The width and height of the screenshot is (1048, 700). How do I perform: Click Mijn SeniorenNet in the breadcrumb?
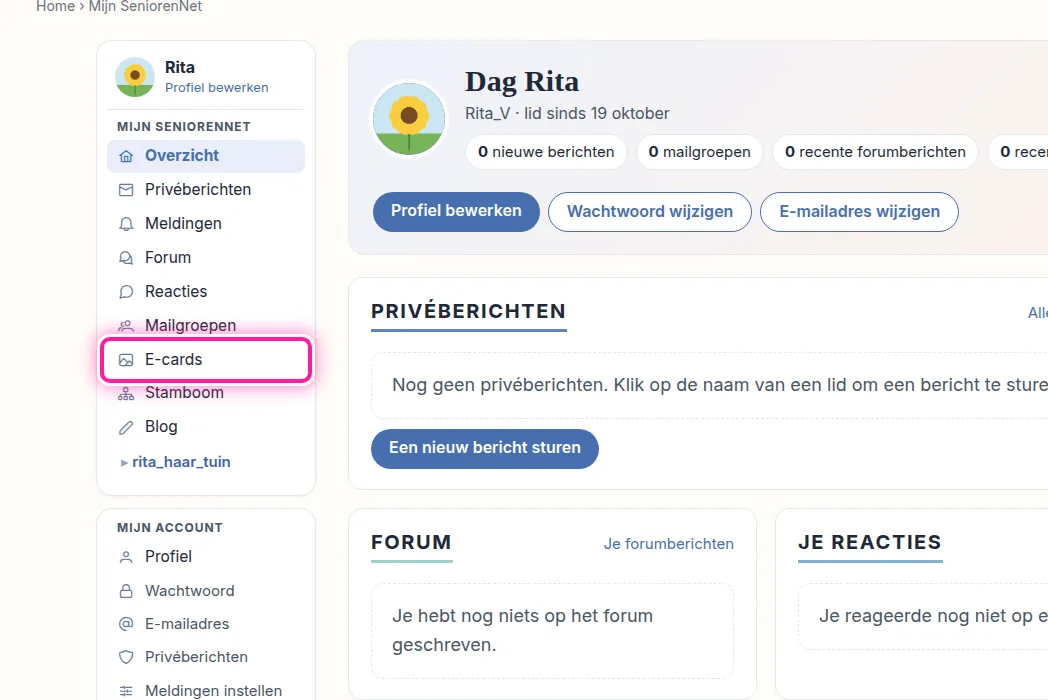pyautogui.click(x=145, y=7)
